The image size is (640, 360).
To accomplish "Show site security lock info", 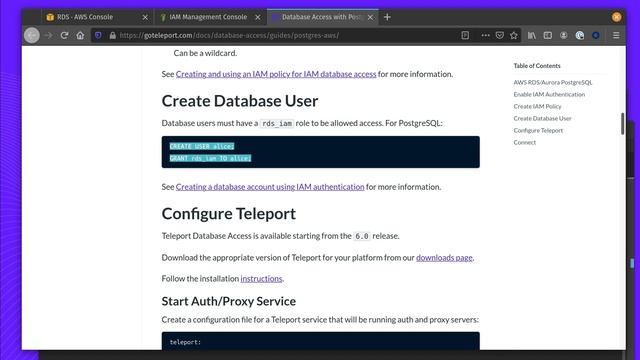I will (113, 35).
